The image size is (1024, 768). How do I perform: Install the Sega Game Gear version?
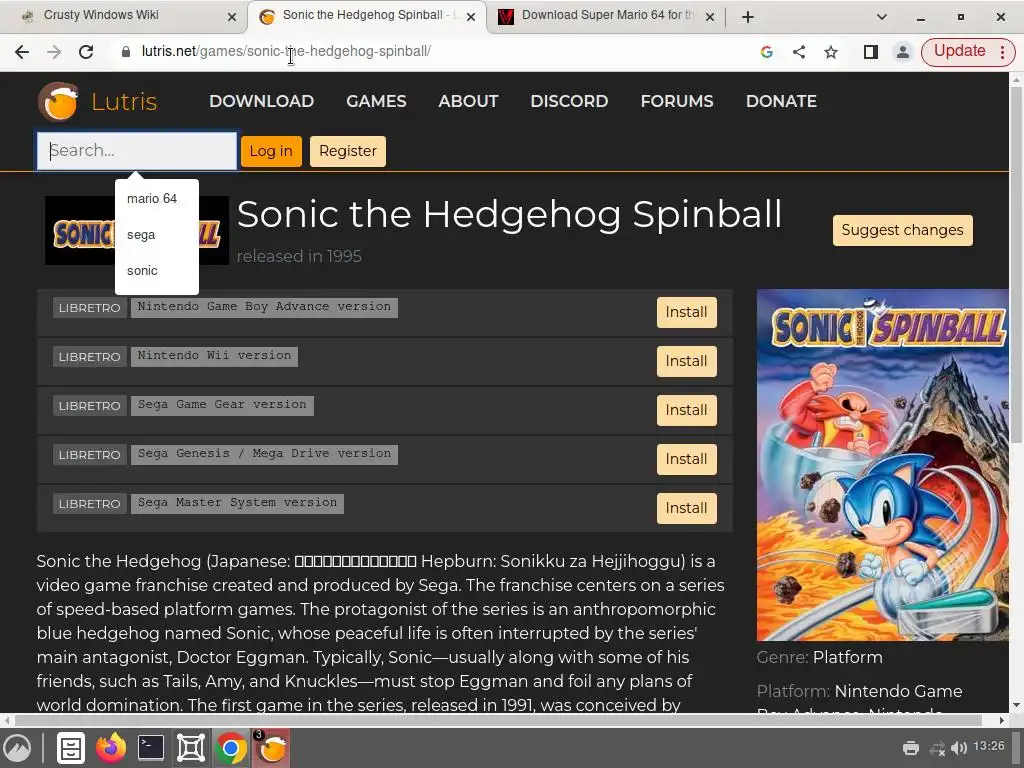tap(686, 410)
